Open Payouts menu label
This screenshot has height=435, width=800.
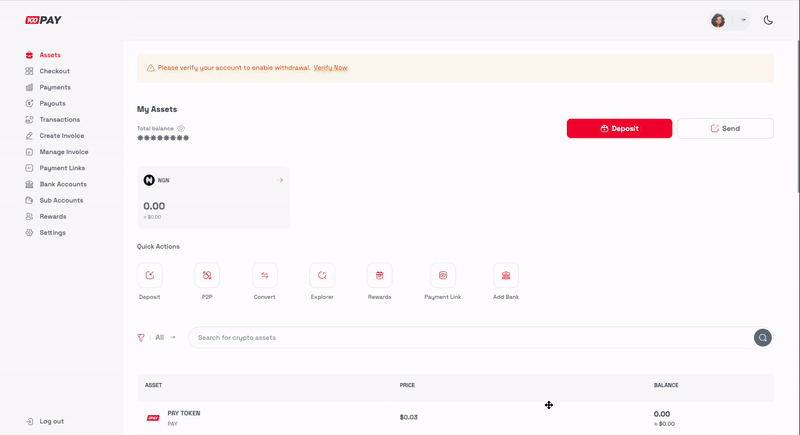coord(53,104)
